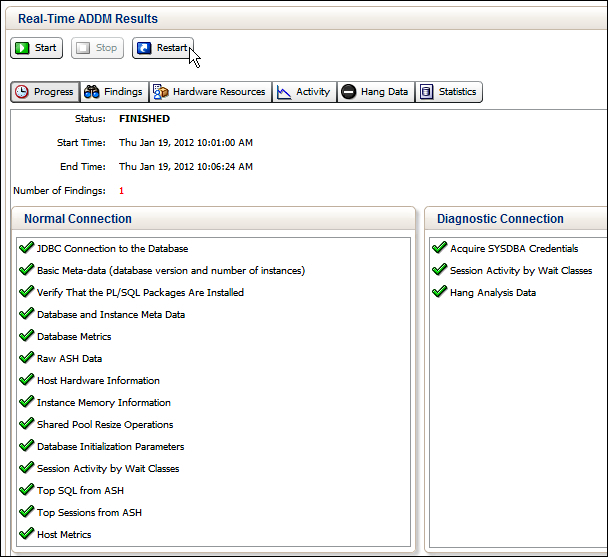Open the Hardware Resources tab
This screenshot has height=557, width=608.
coord(211,92)
